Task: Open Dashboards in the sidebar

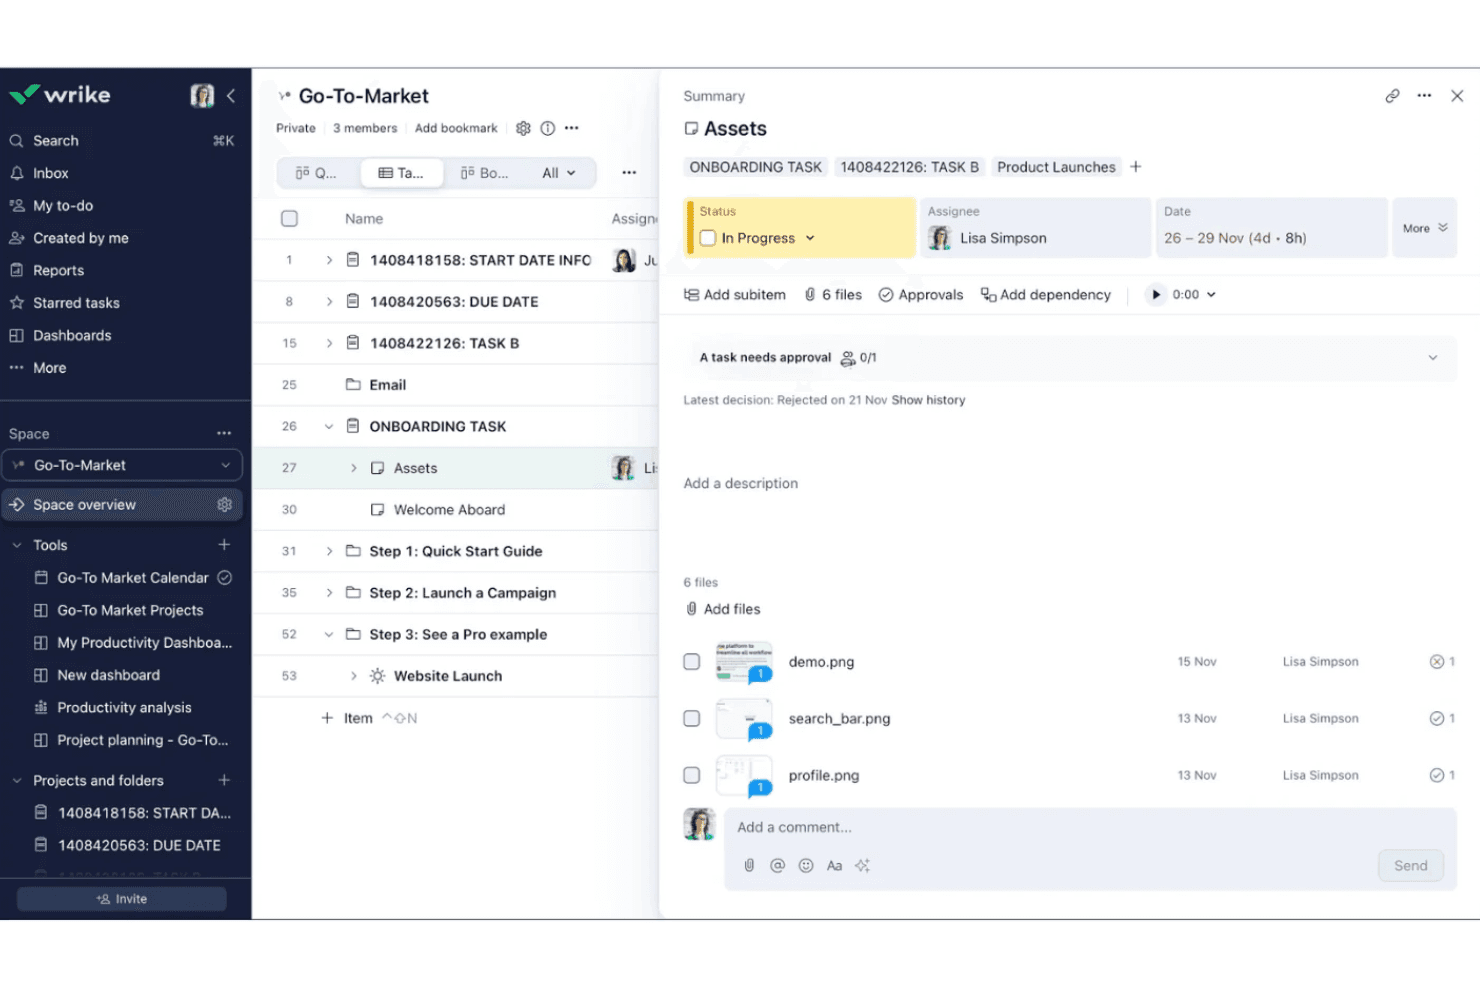Action: point(72,336)
